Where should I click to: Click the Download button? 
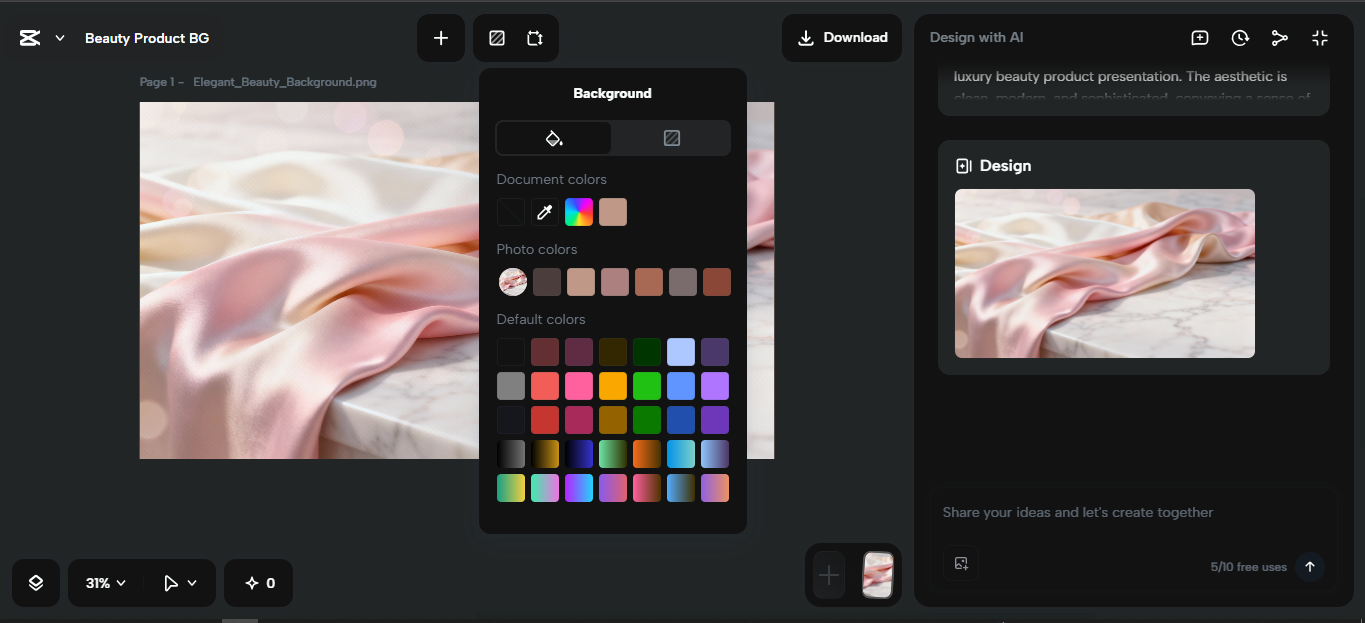click(841, 37)
